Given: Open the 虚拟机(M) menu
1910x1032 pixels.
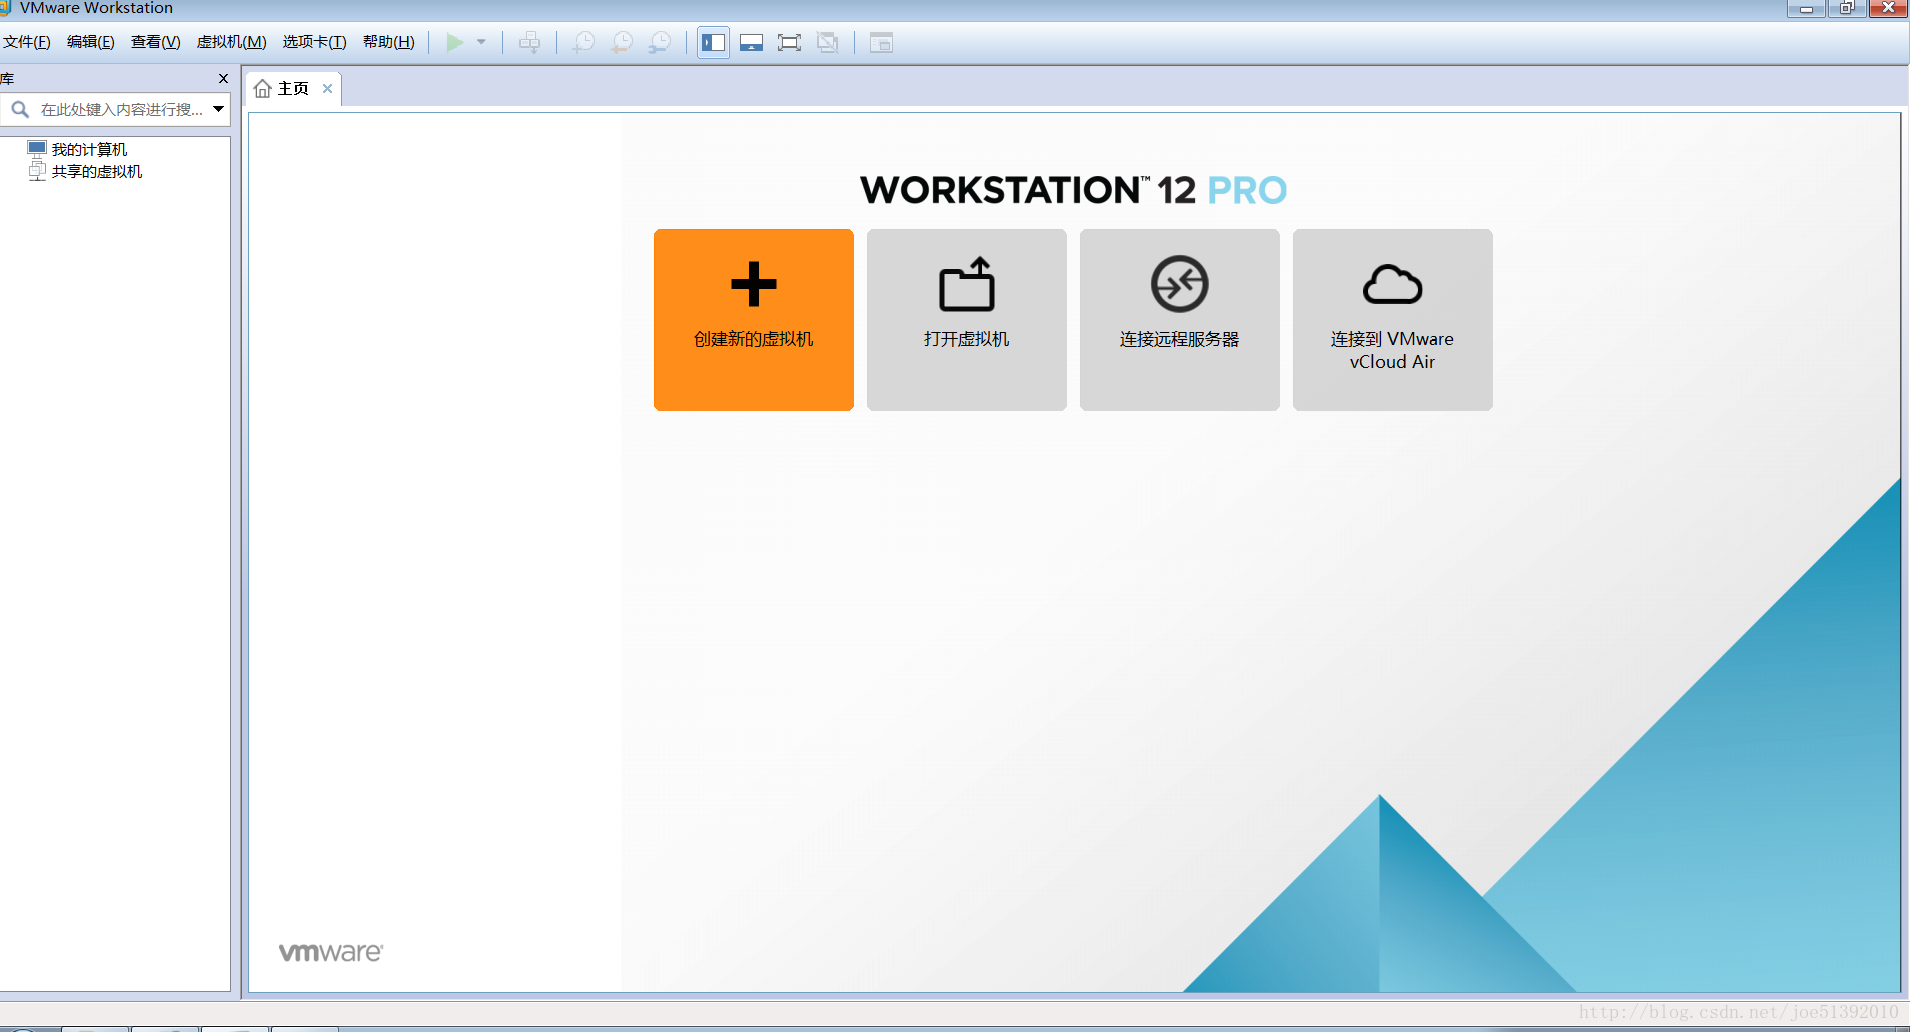Looking at the screenshot, I should tap(232, 42).
